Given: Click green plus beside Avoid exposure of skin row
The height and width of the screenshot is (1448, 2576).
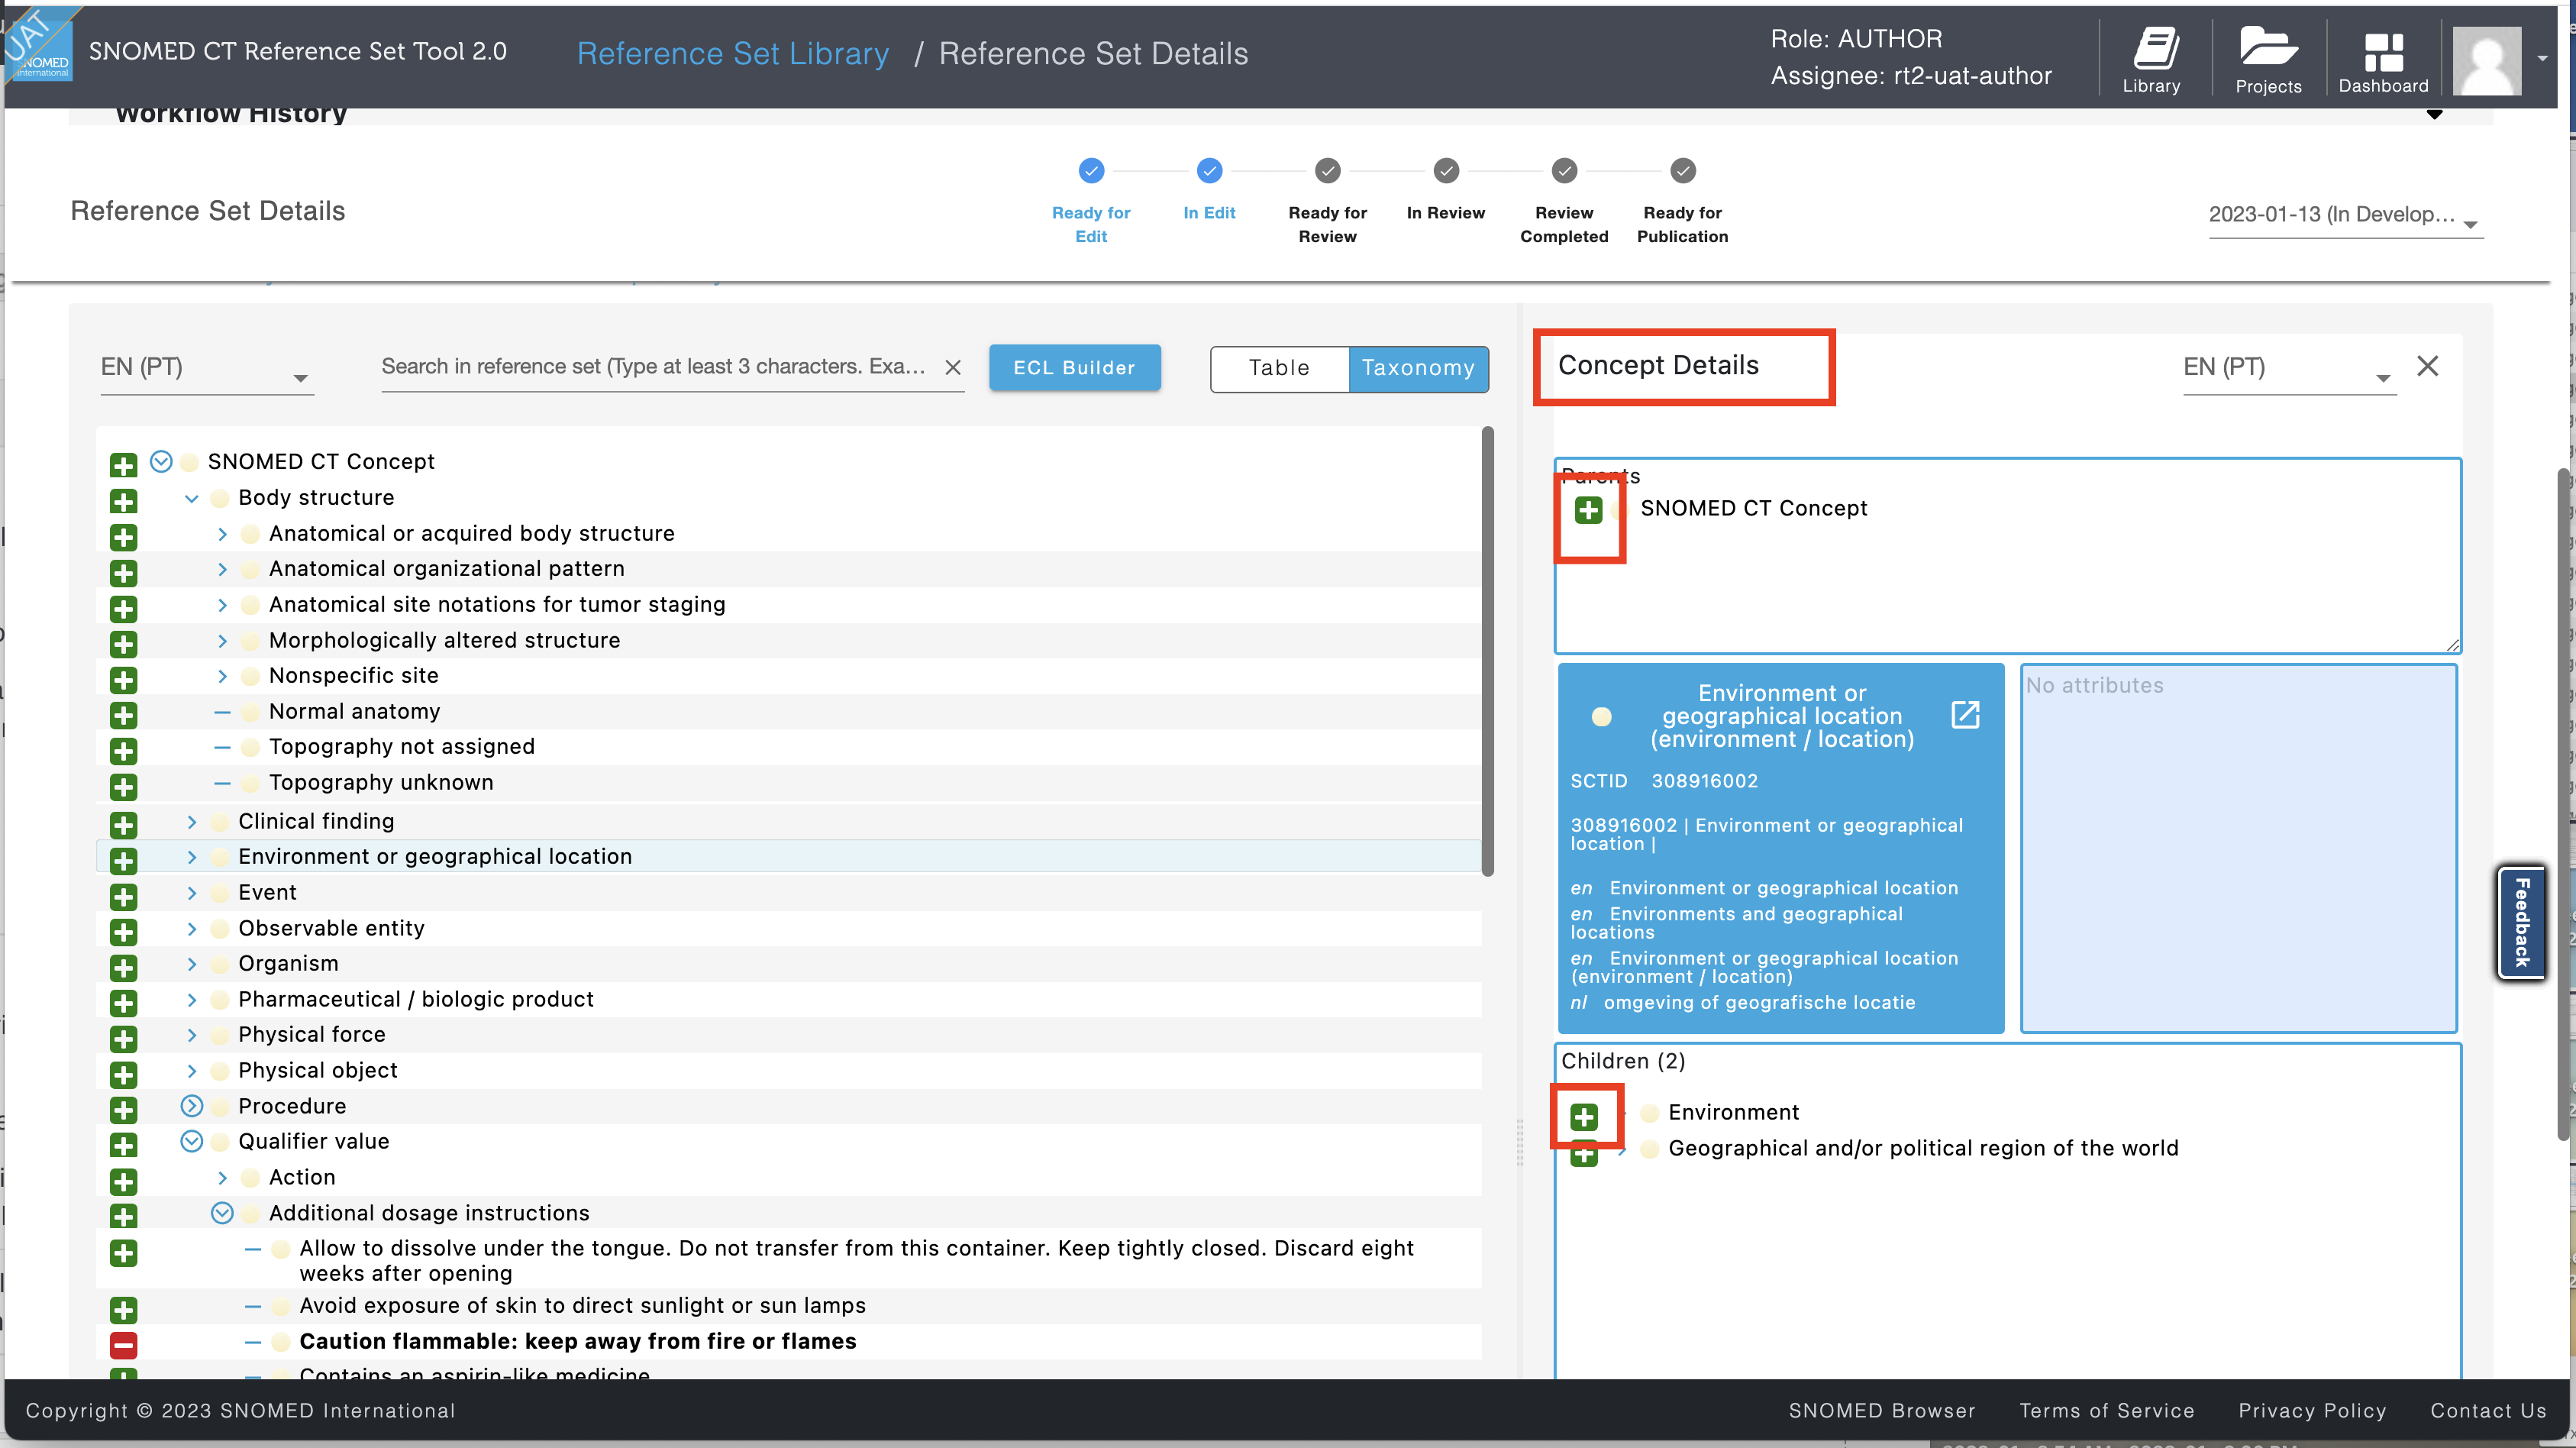Looking at the screenshot, I should 123,1309.
